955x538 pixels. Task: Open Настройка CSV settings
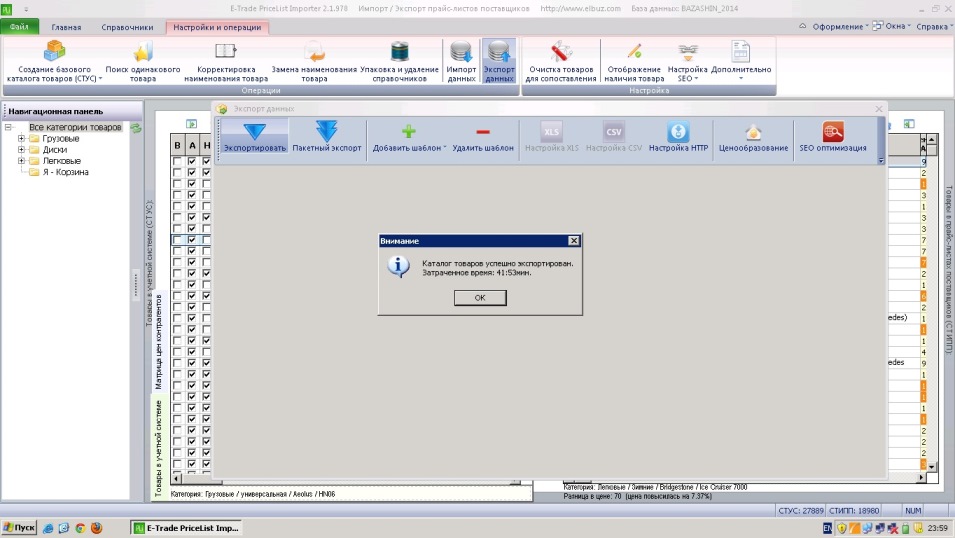614,136
